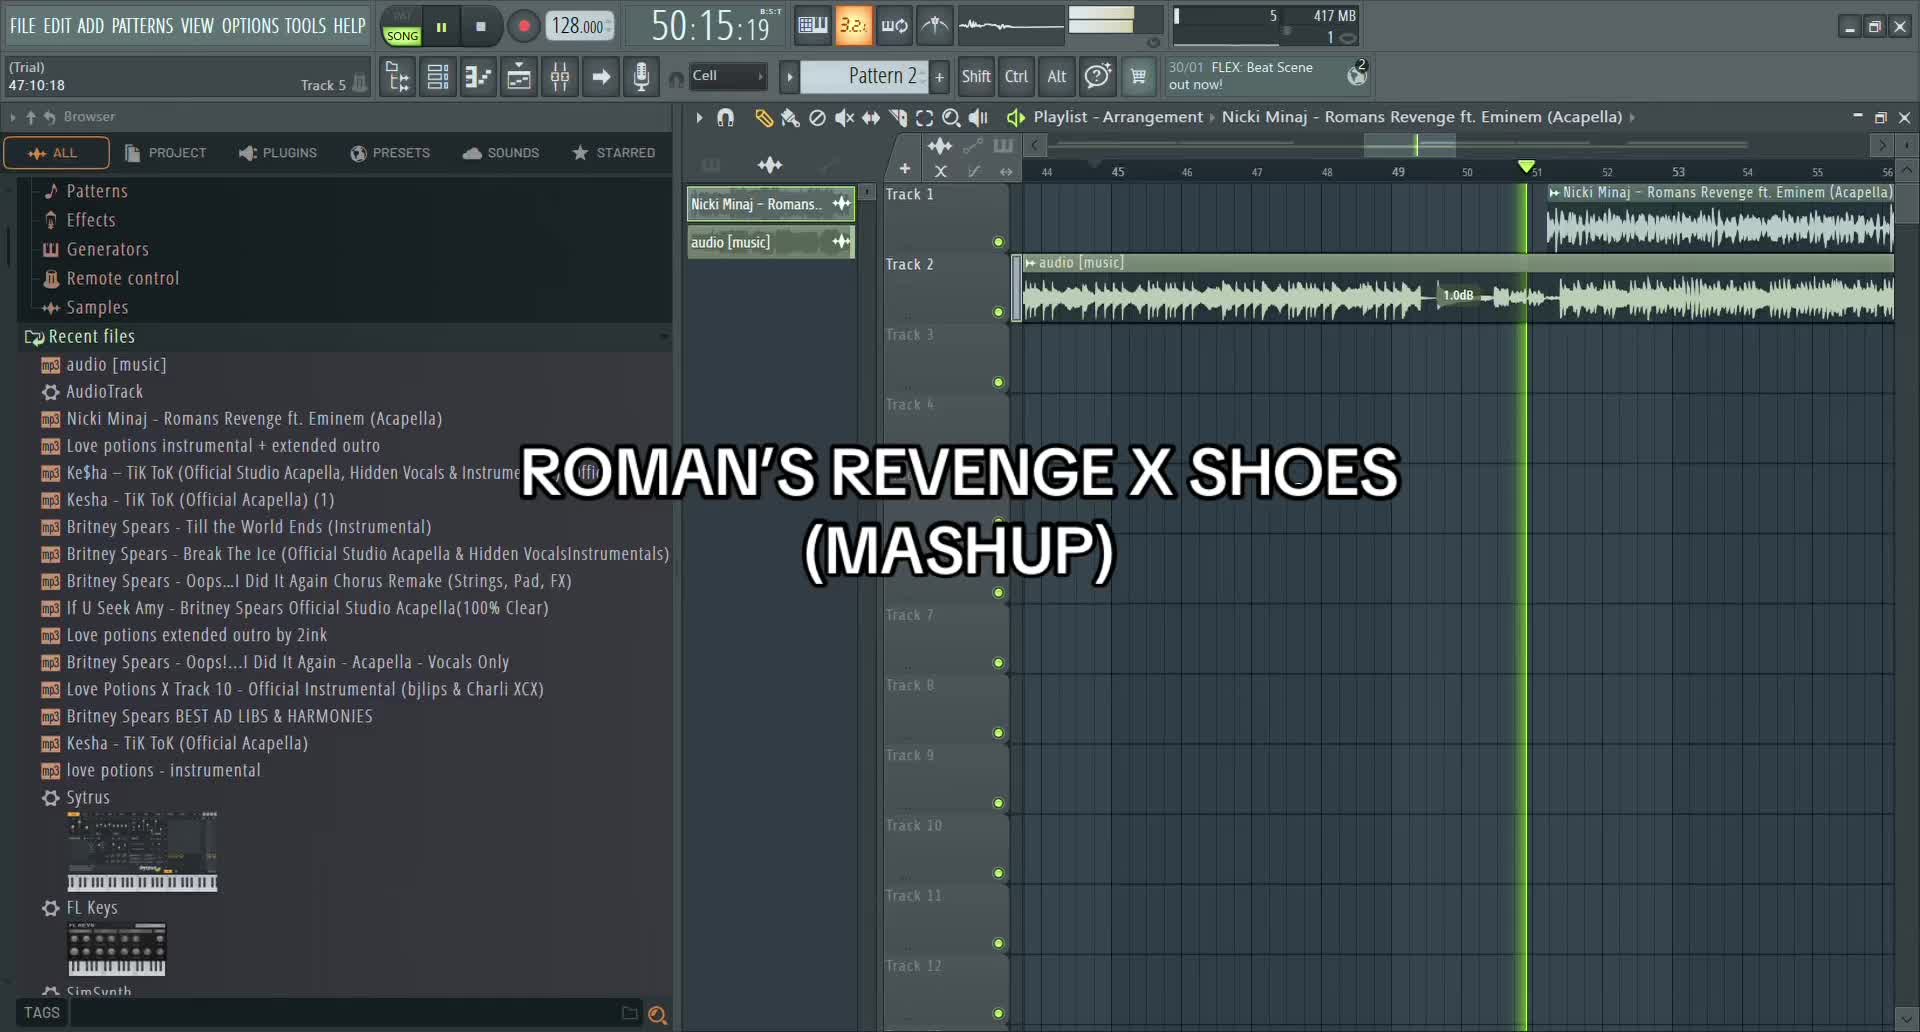Toggle typing keyboard to piano icon
Viewport: 1920px width, 1032px height.
coord(812,26)
